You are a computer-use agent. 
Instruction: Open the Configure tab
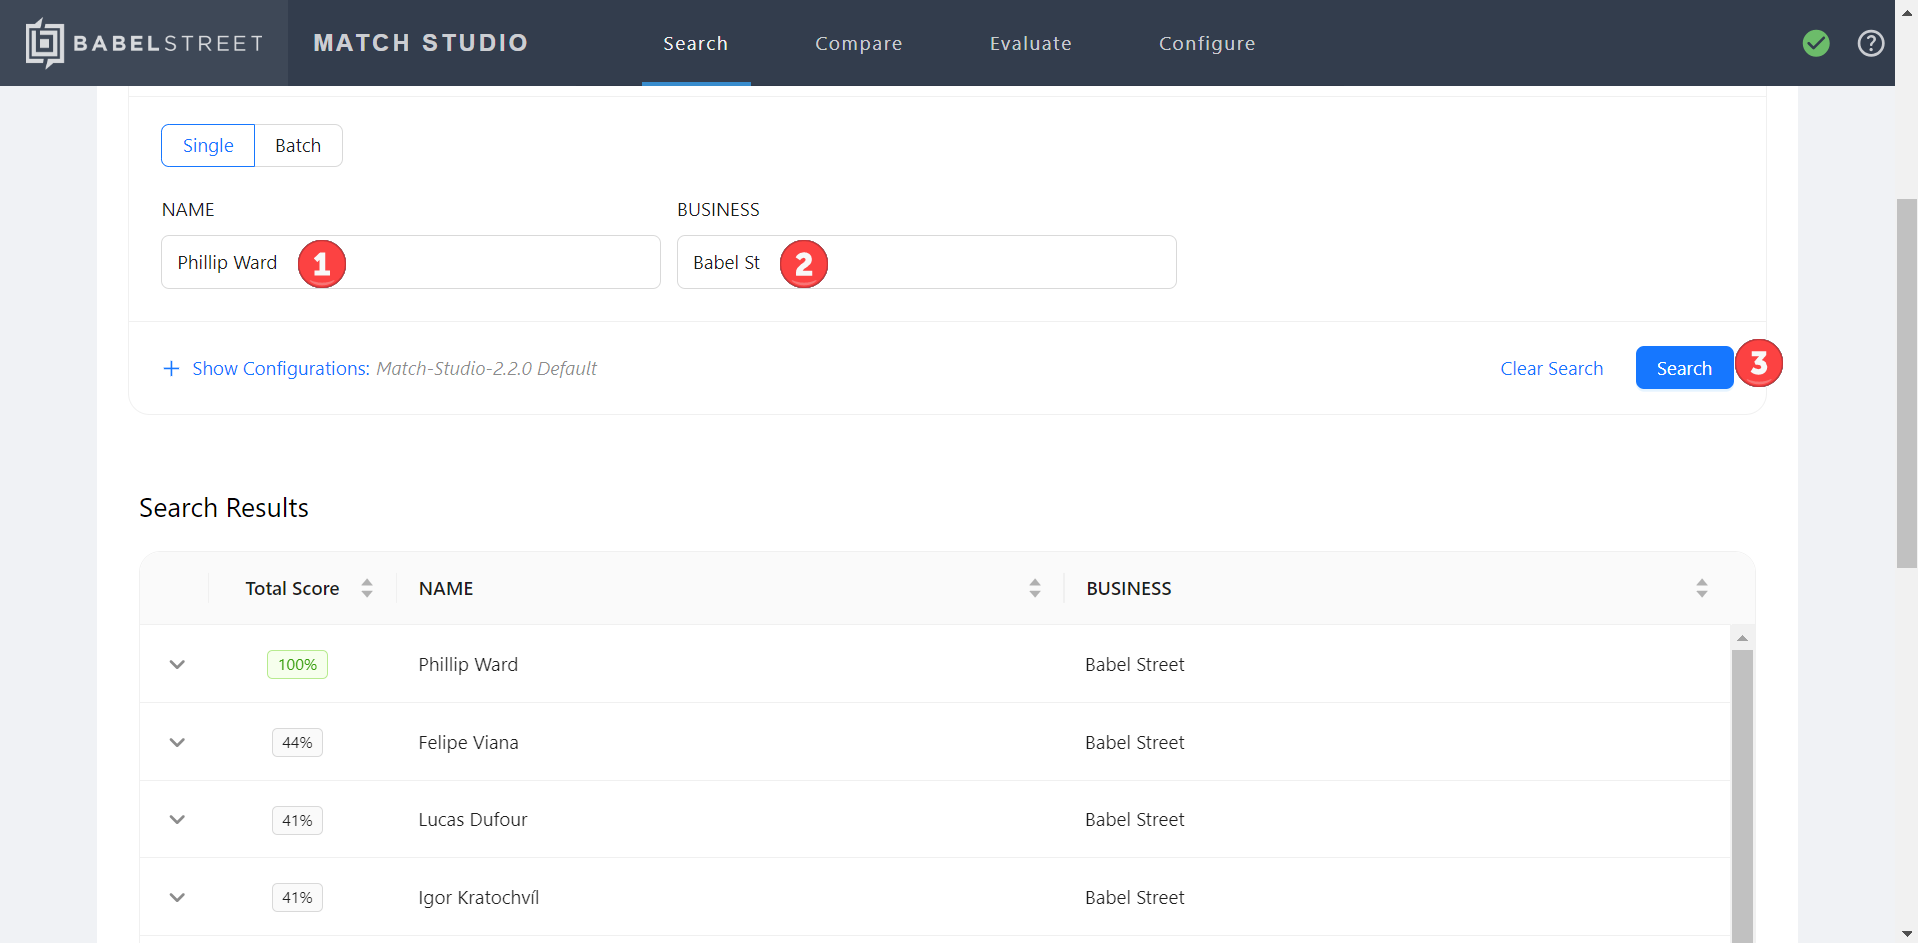1207,43
